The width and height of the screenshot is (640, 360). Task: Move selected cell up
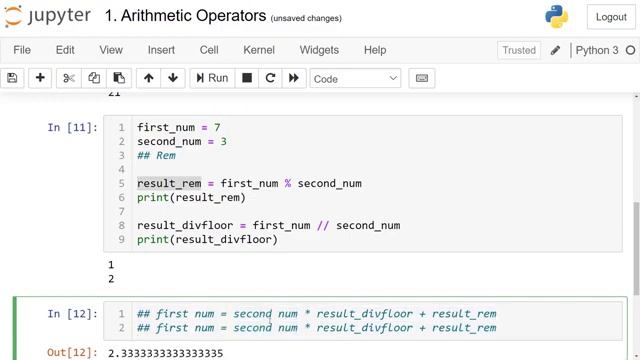tap(149, 78)
